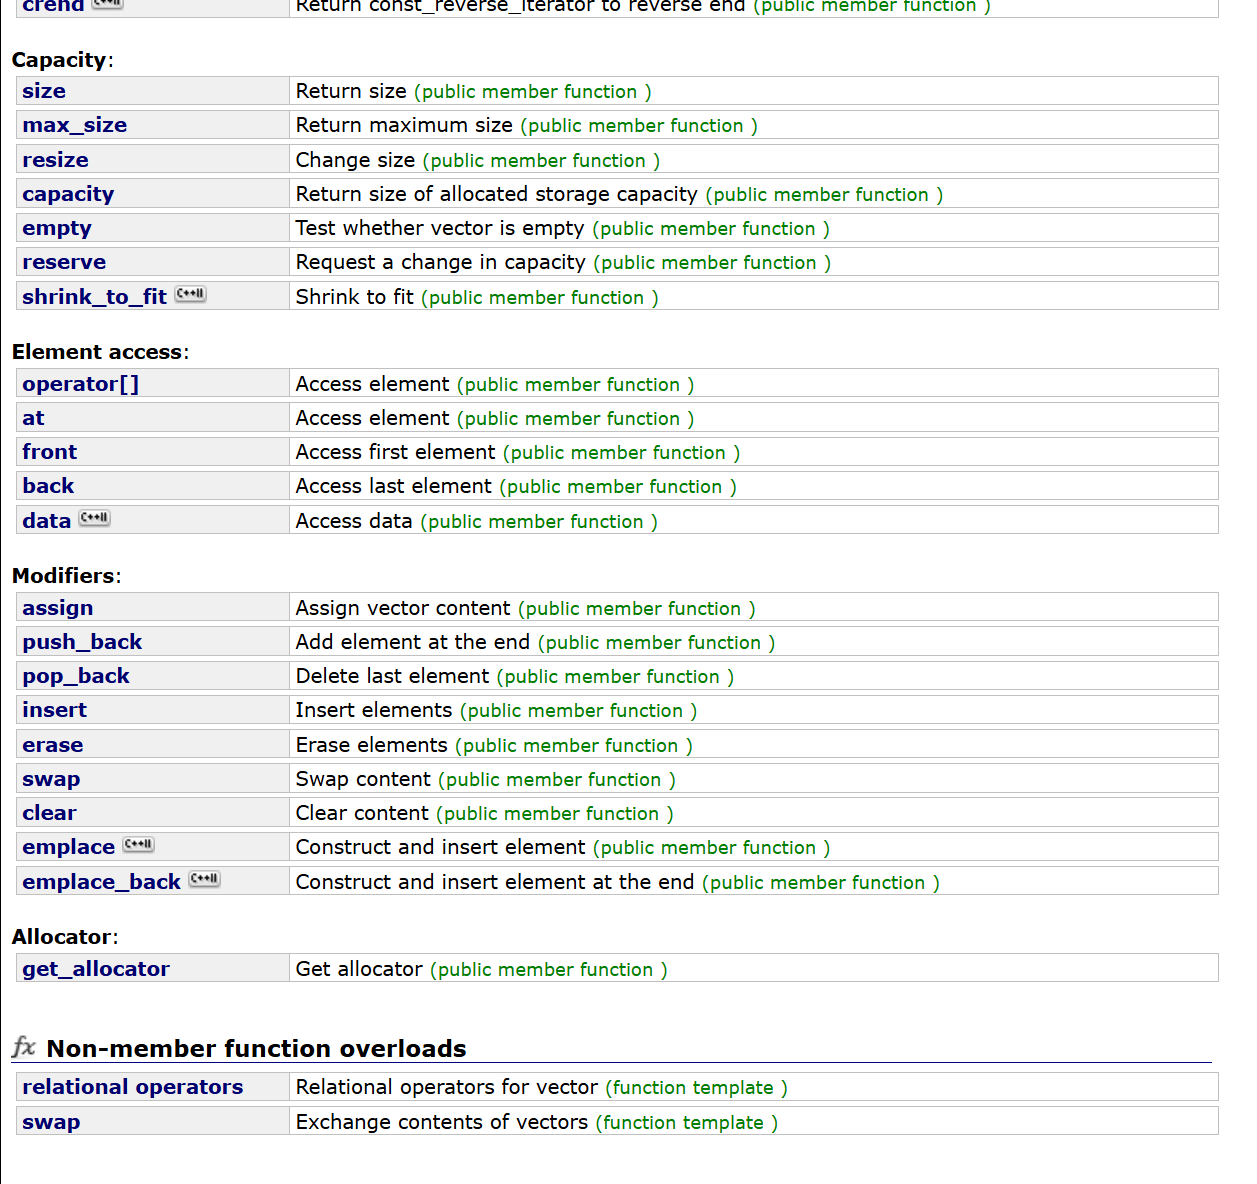Click 'Delete last element' description
The width and height of the screenshot is (1257, 1184).
pos(392,676)
